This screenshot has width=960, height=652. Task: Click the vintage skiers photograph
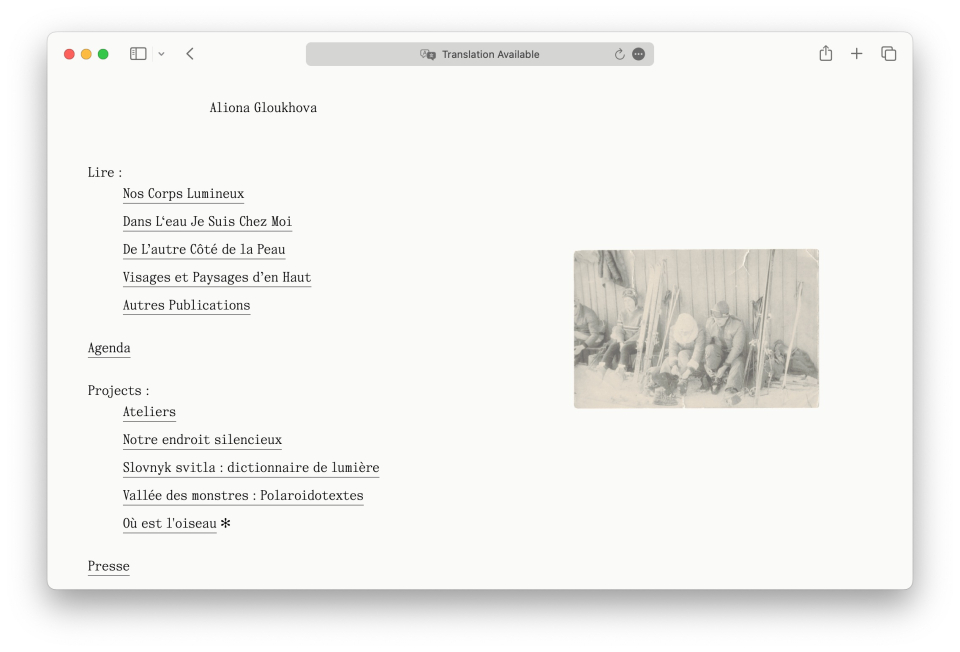pyautogui.click(x=696, y=329)
